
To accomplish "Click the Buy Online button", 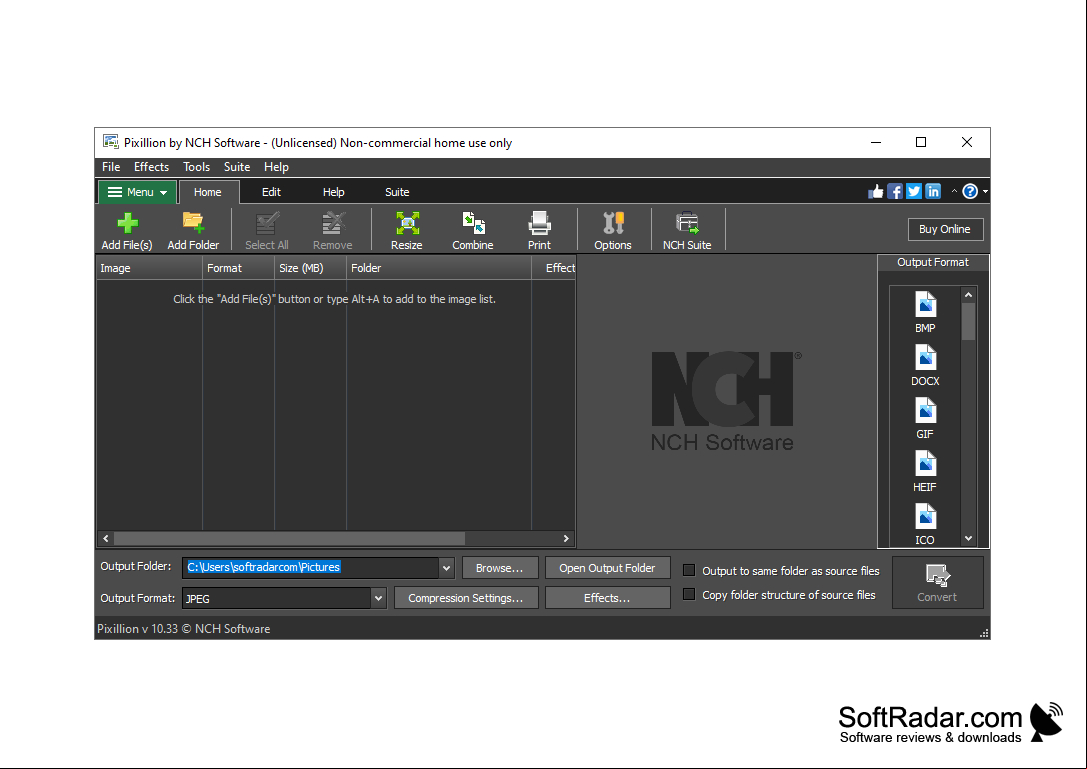I will point(945,229).
